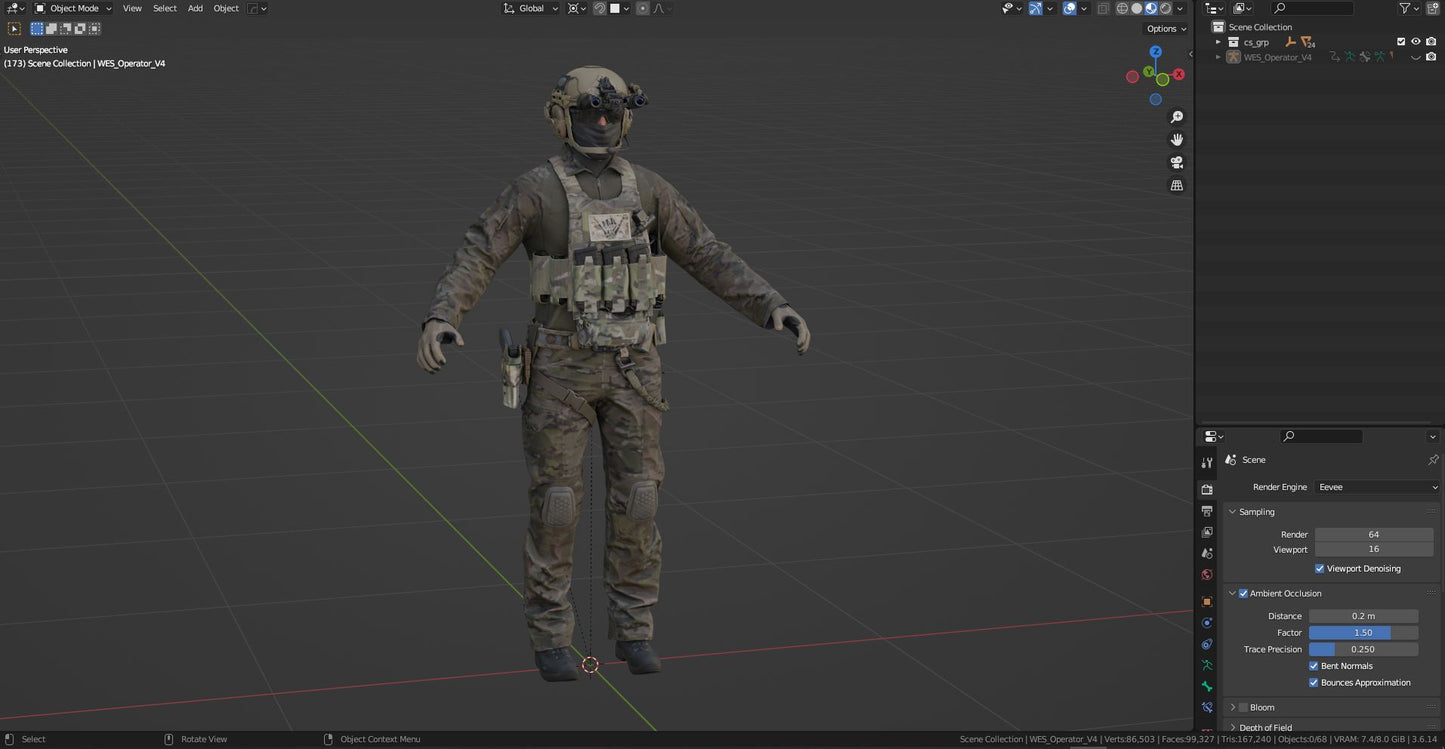Open the World Properties tab
Screen dimensions: 1445x749
pos(1206,575)
